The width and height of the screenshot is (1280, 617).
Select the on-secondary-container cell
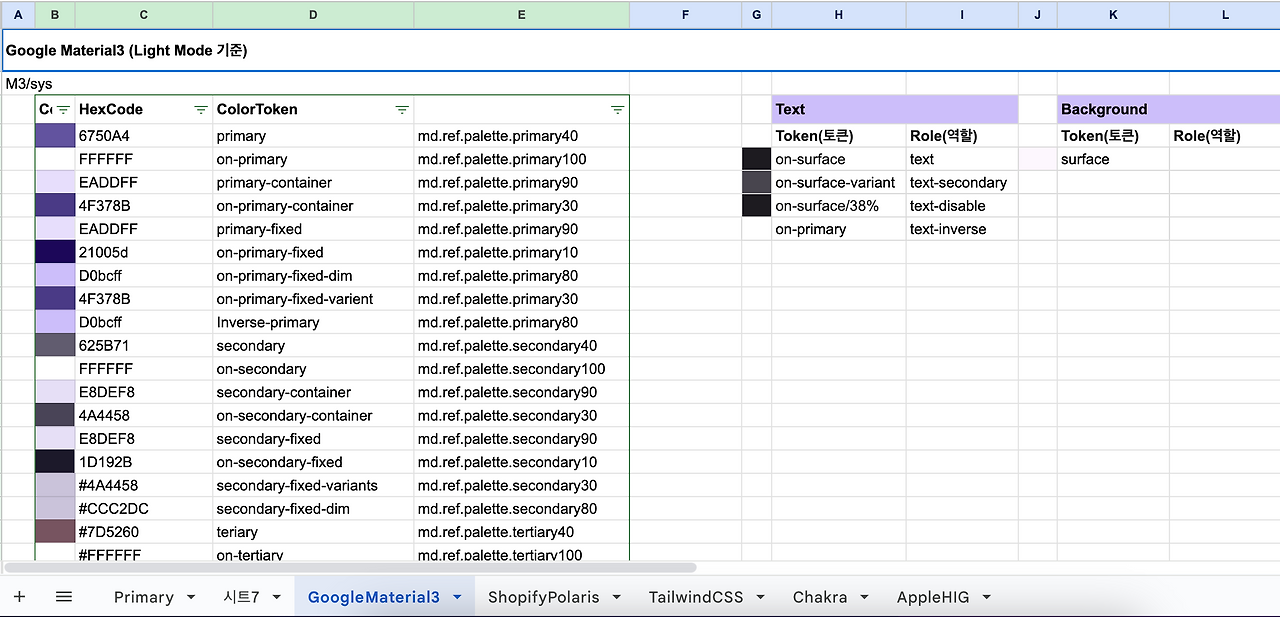pyautogui.click(x=314, y=416)
